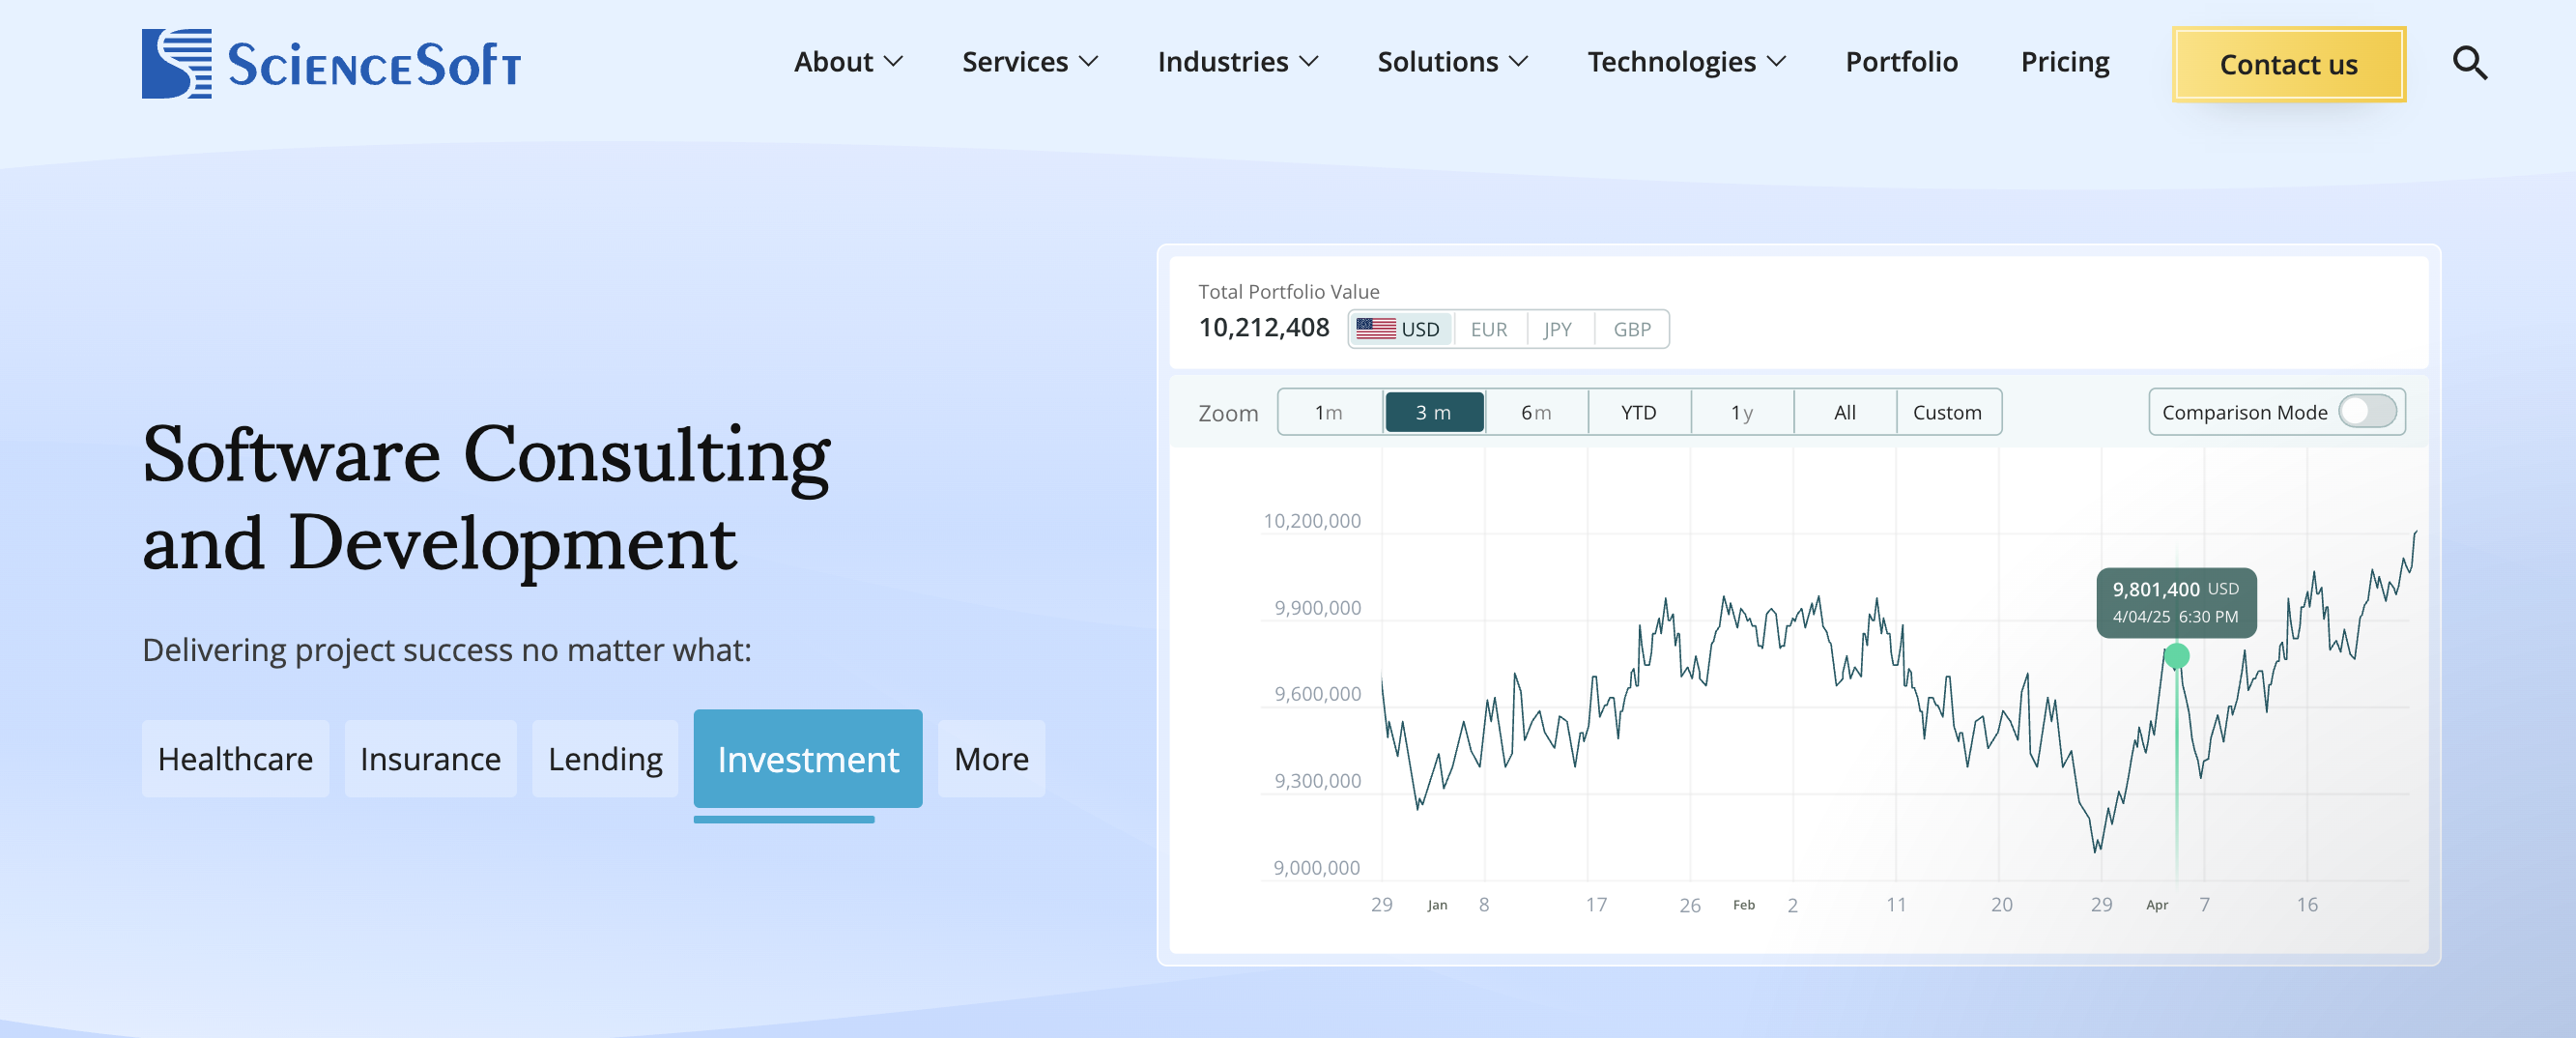Expand the Services dropdown menu
The width and height of the screenshot is (2576, 1038).
click(x=1029, y=62)
